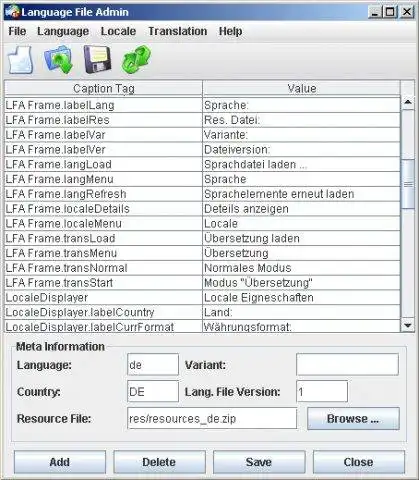This screenshot has width=419, height=480.
Task: Click the Caption Tag column header
Action: tap(104, 88)
